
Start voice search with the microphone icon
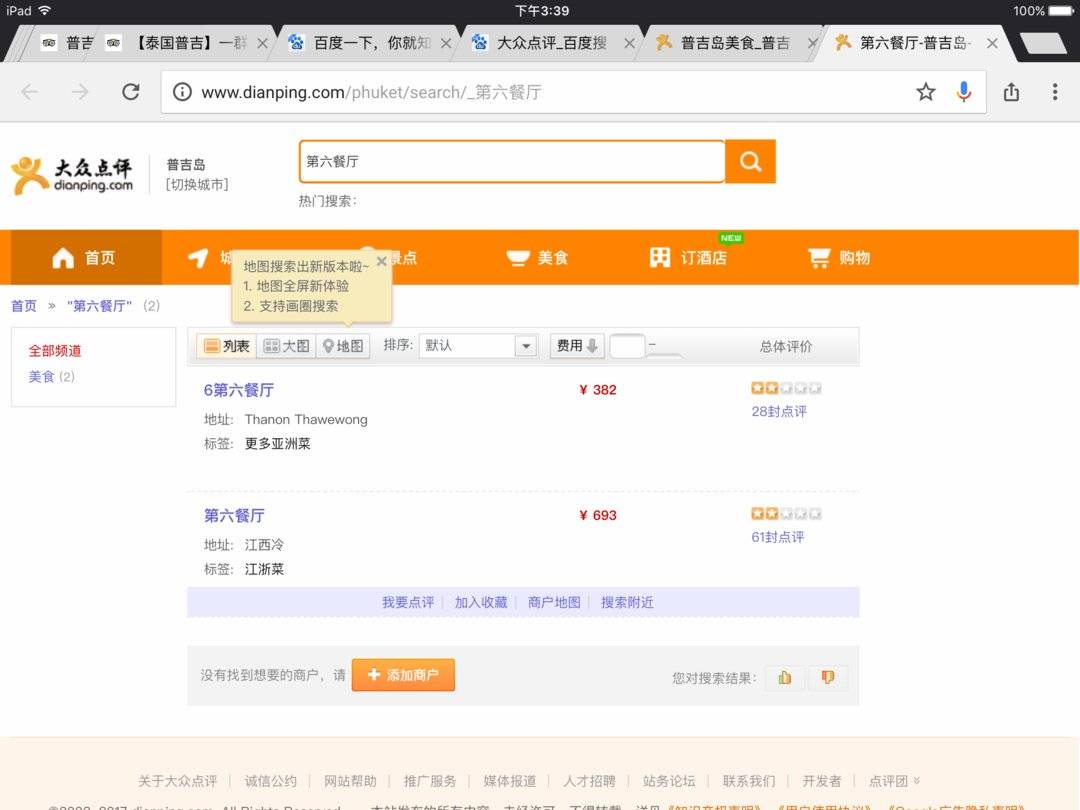964,92
